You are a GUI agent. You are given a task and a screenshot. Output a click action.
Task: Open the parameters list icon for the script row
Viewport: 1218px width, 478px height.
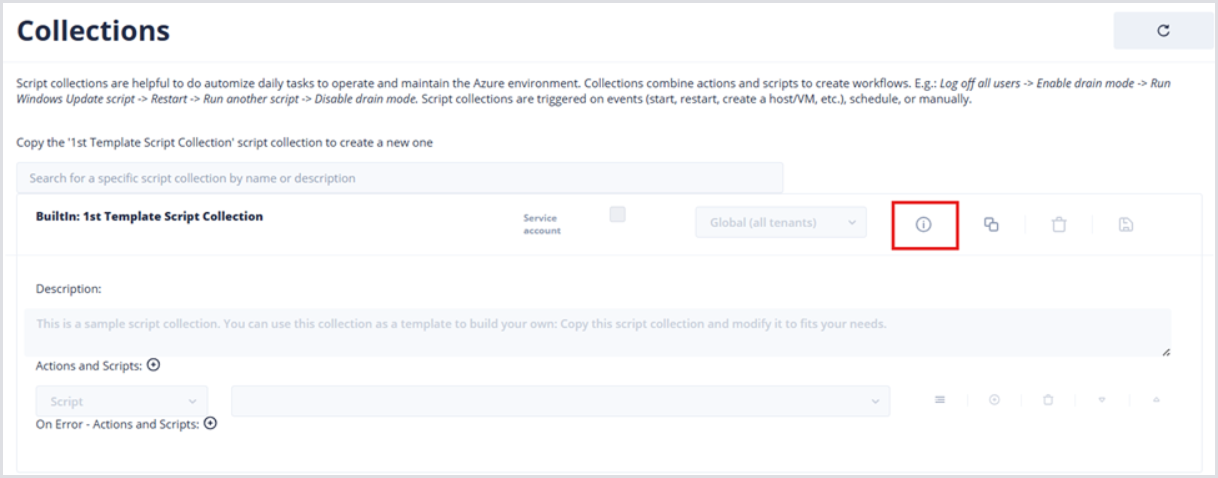coord(940,400)
